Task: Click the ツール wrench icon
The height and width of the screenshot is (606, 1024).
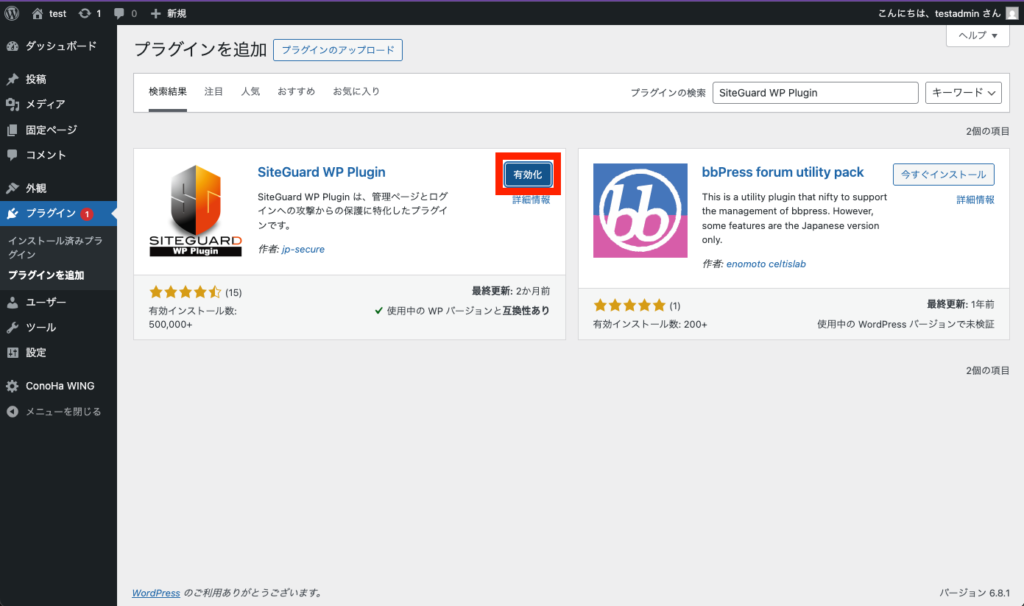Action: click(x=12, y=327)
